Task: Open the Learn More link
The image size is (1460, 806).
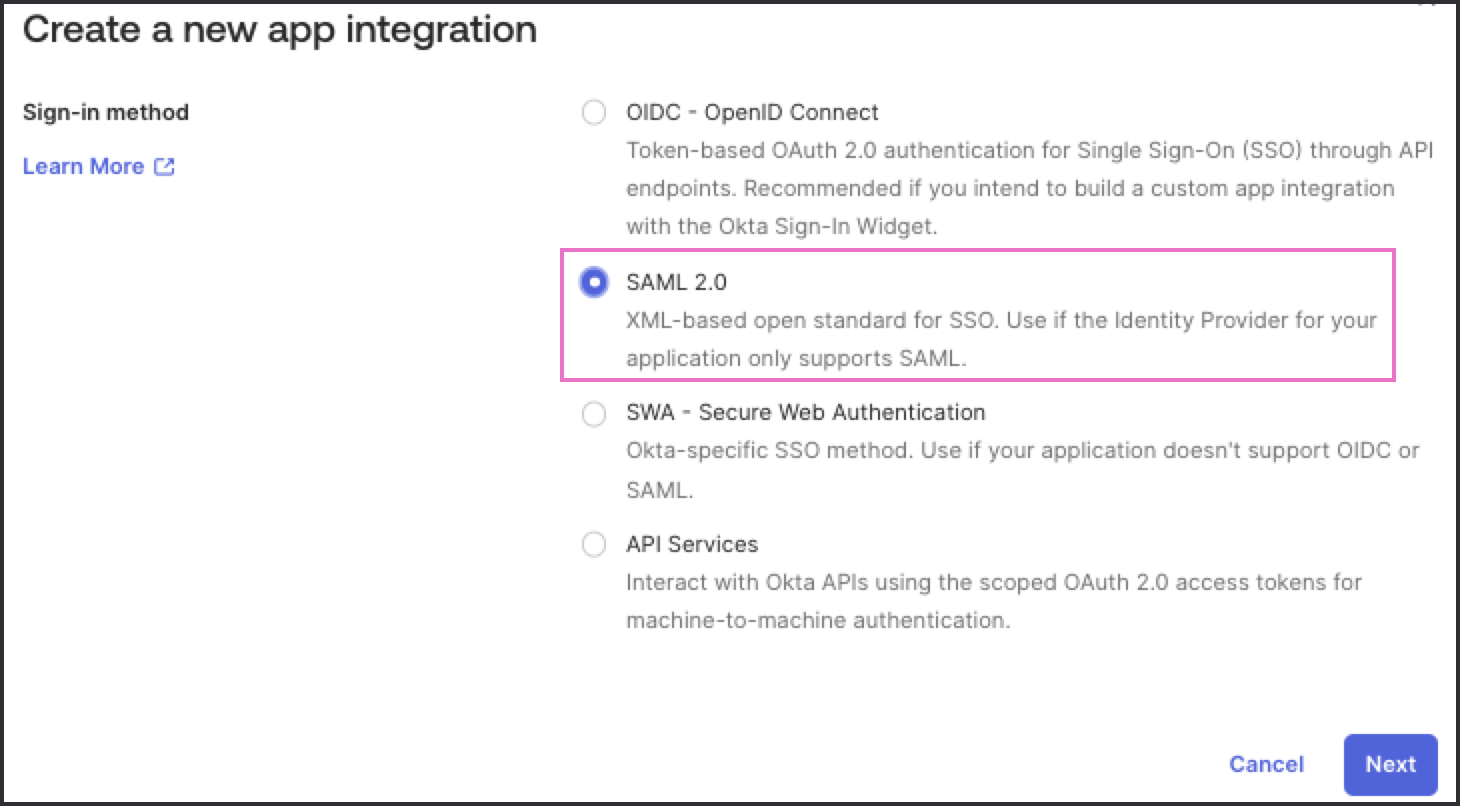Action: (x=83, y=166)
